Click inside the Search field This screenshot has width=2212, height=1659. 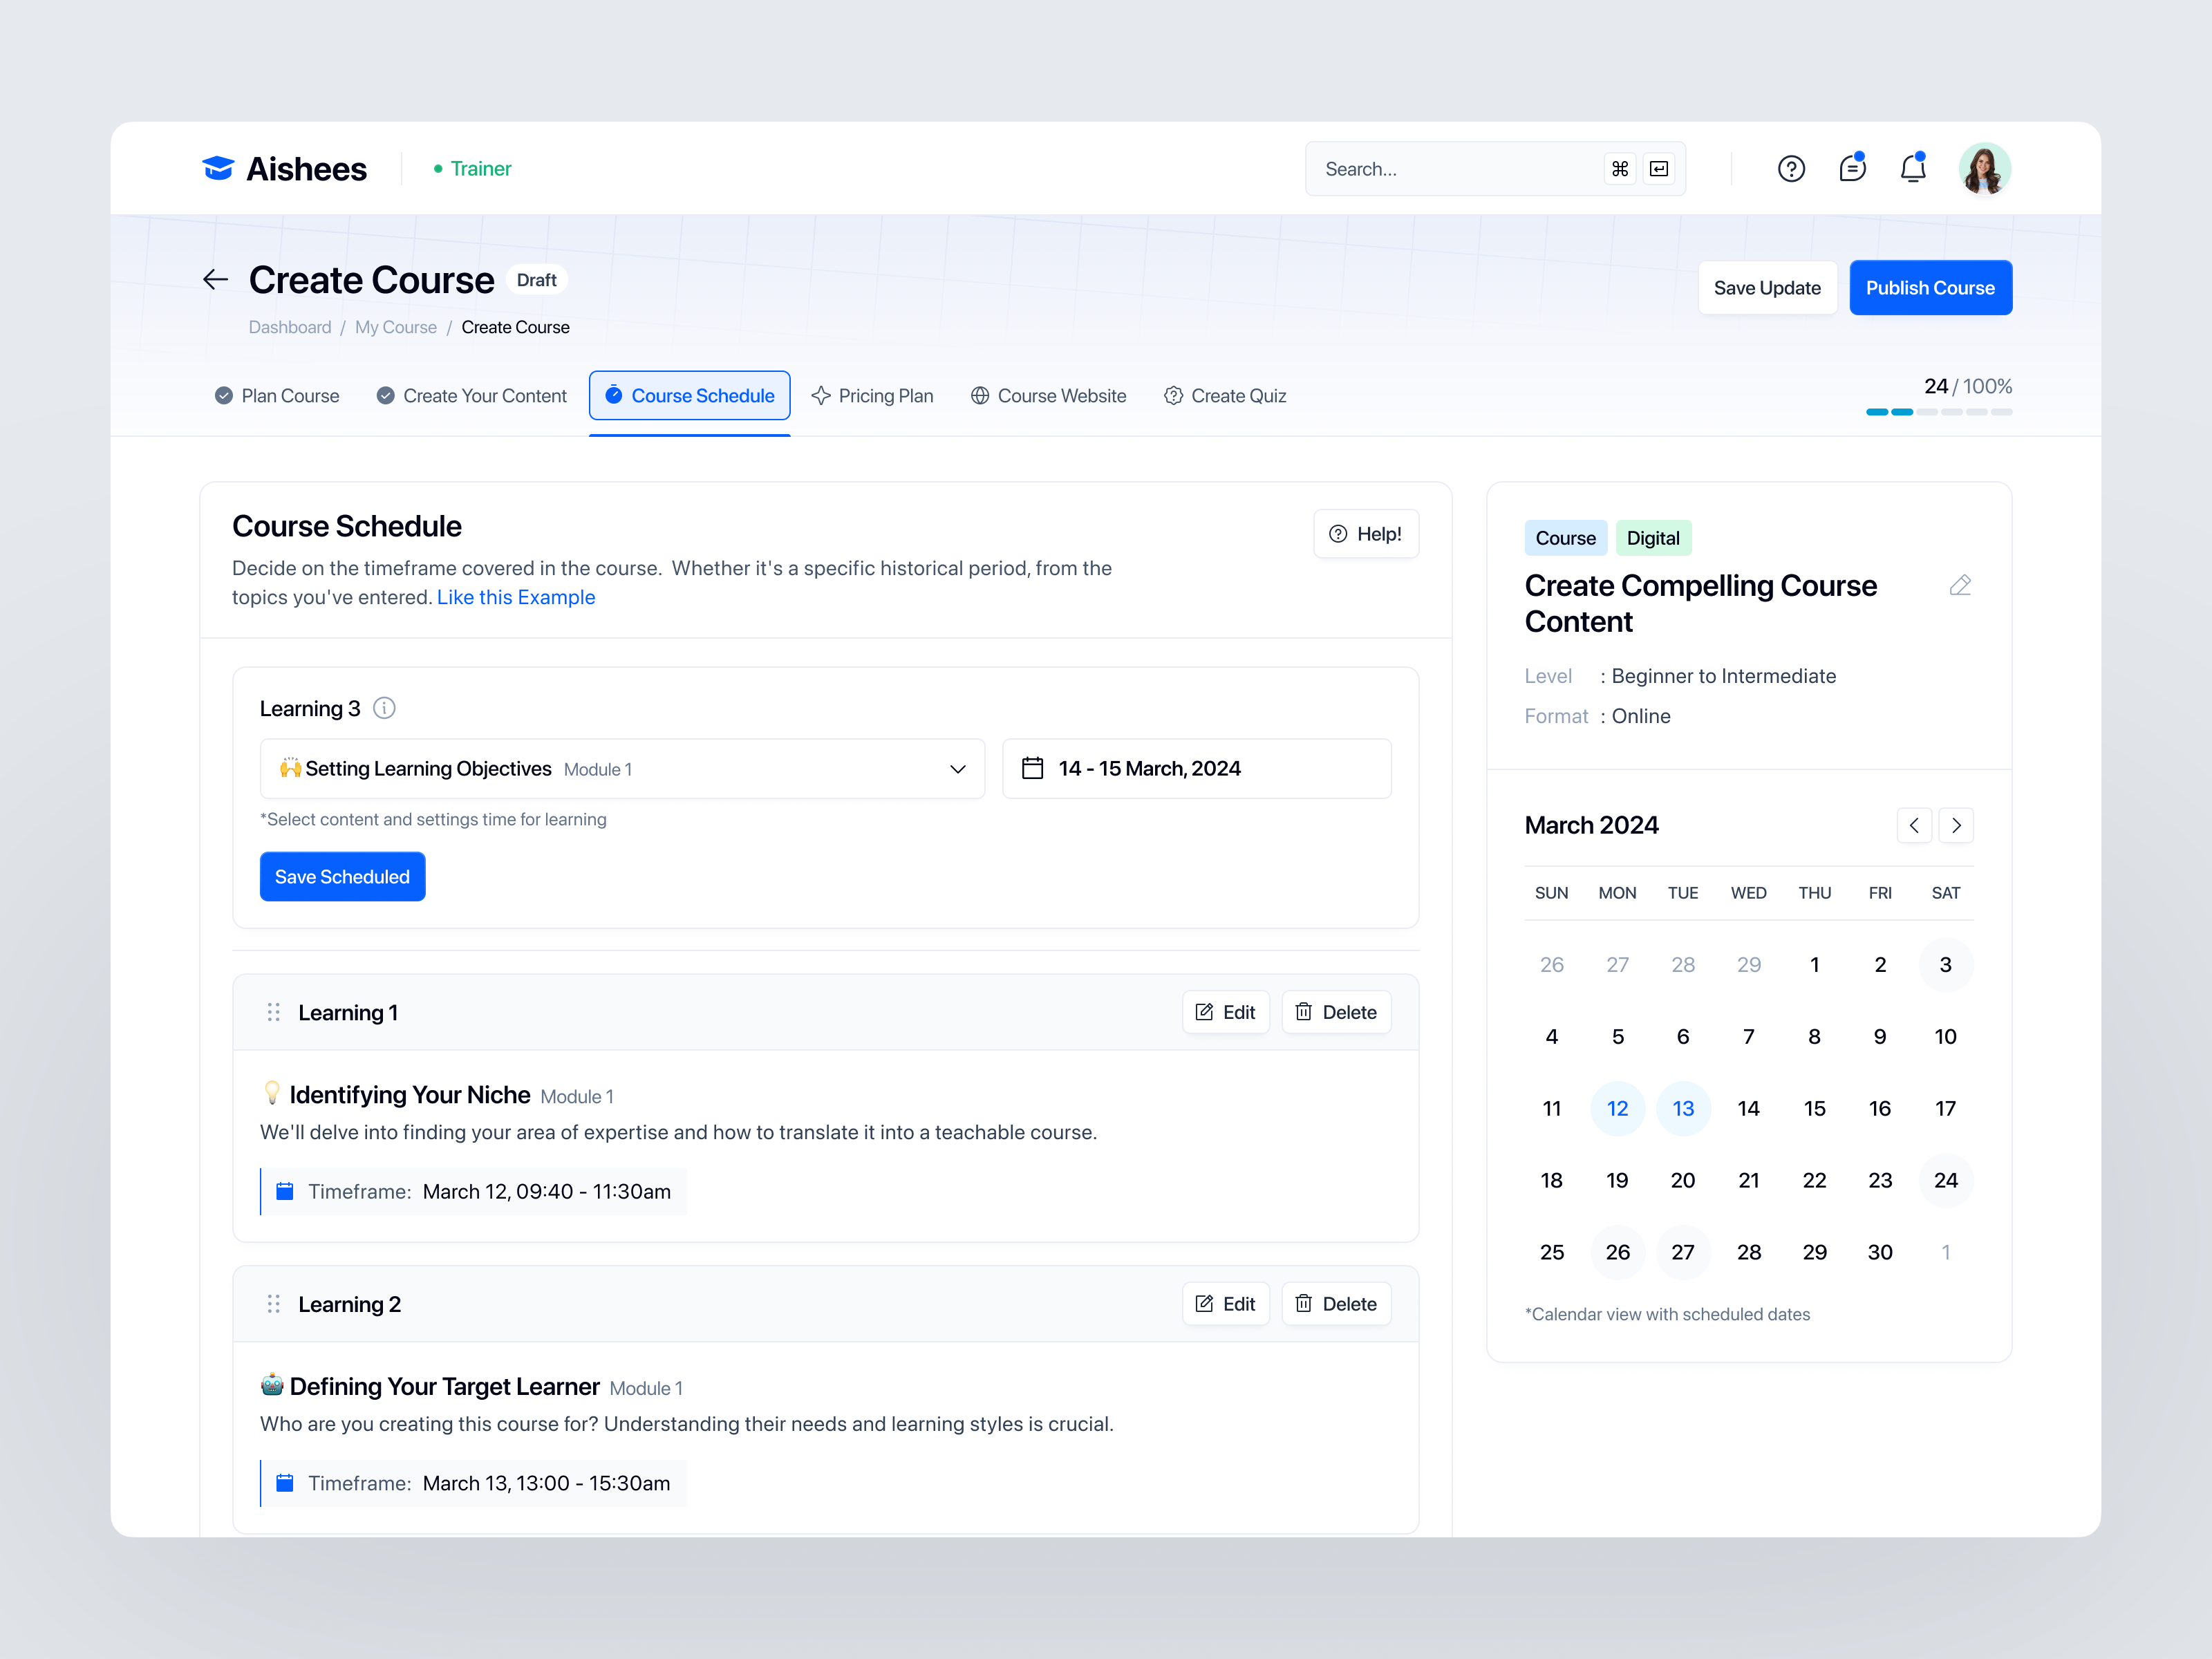(1450, 168)
